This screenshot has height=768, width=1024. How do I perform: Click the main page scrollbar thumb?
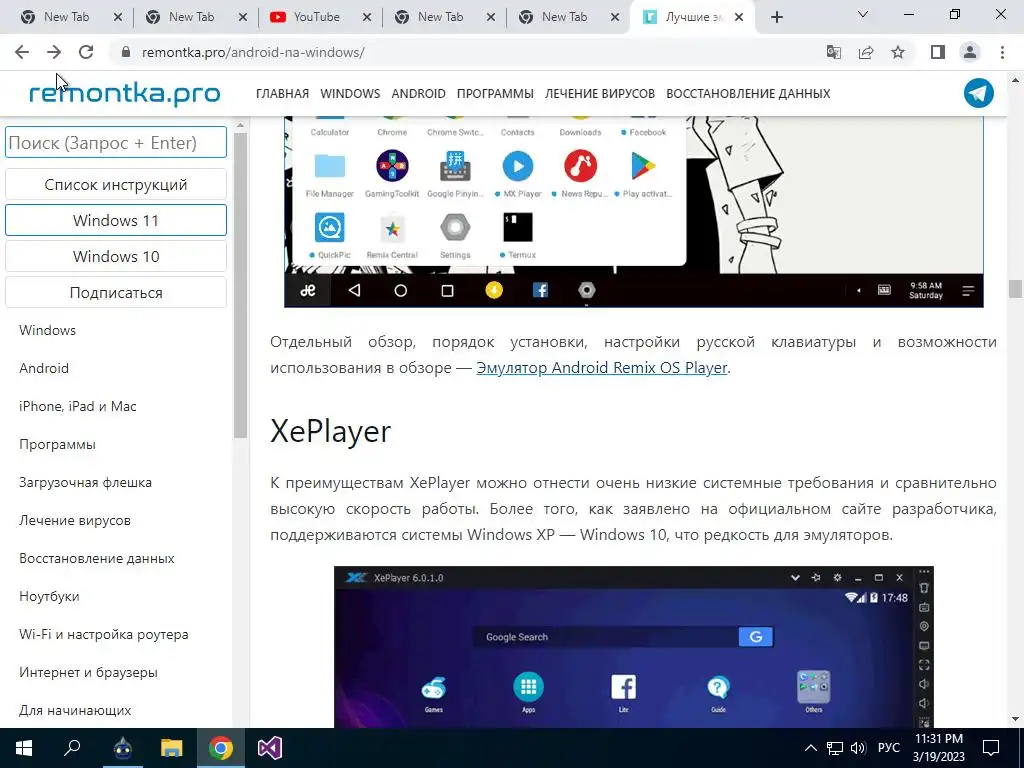point(1015,288)
